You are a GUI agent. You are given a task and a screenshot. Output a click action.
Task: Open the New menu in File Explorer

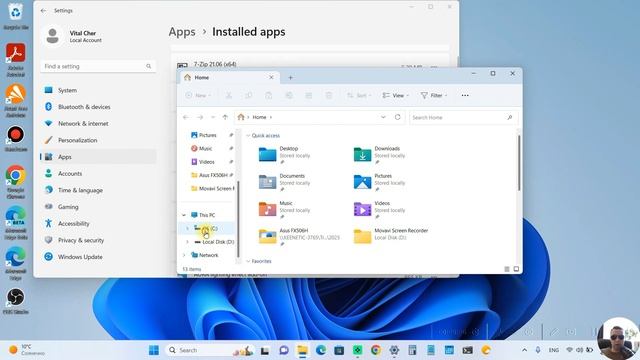(x=198, y=96)
